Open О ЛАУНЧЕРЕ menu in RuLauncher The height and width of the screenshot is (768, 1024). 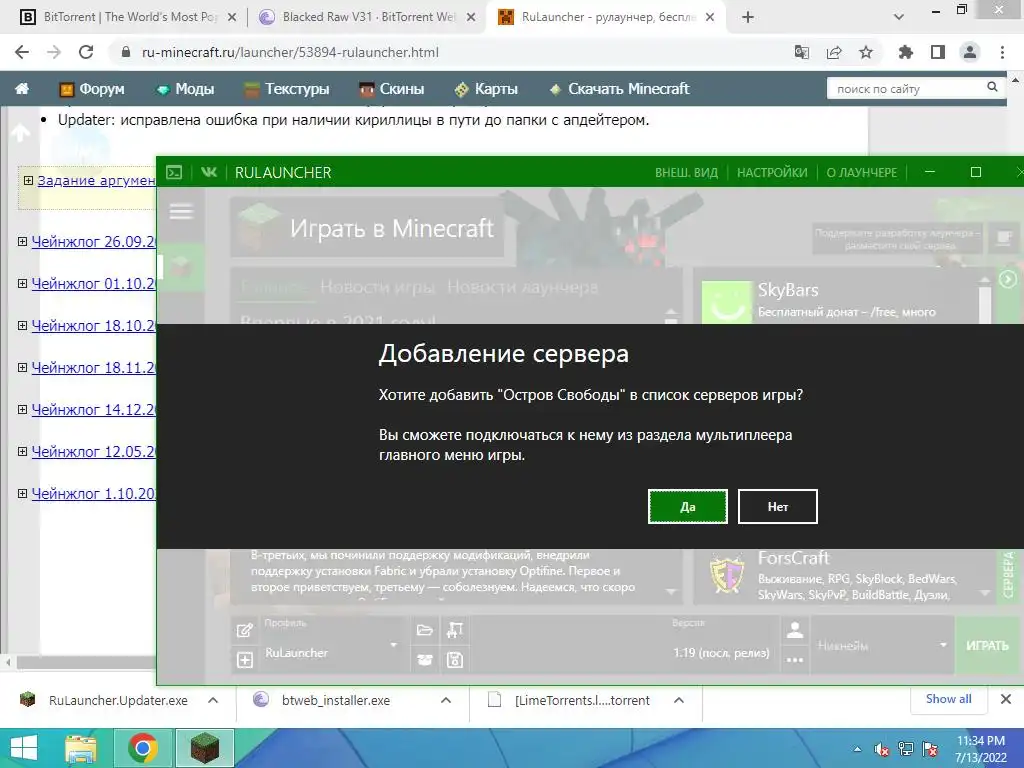pyautogui.click(x=861, y=172)
